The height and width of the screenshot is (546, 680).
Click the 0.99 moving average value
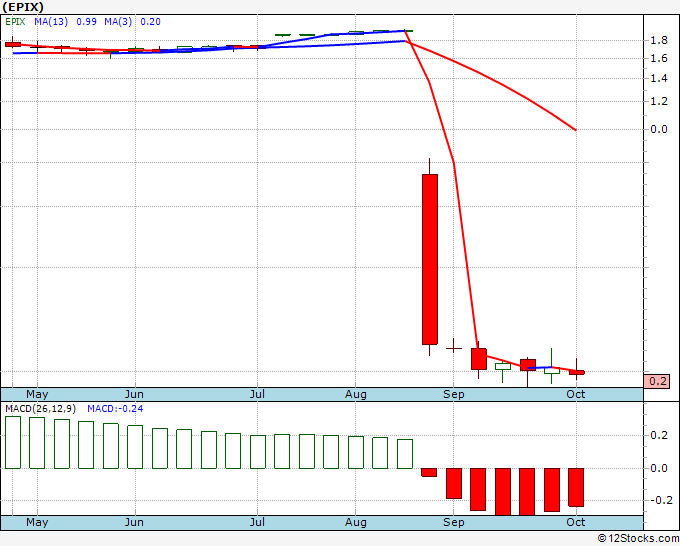pos(86,22)
